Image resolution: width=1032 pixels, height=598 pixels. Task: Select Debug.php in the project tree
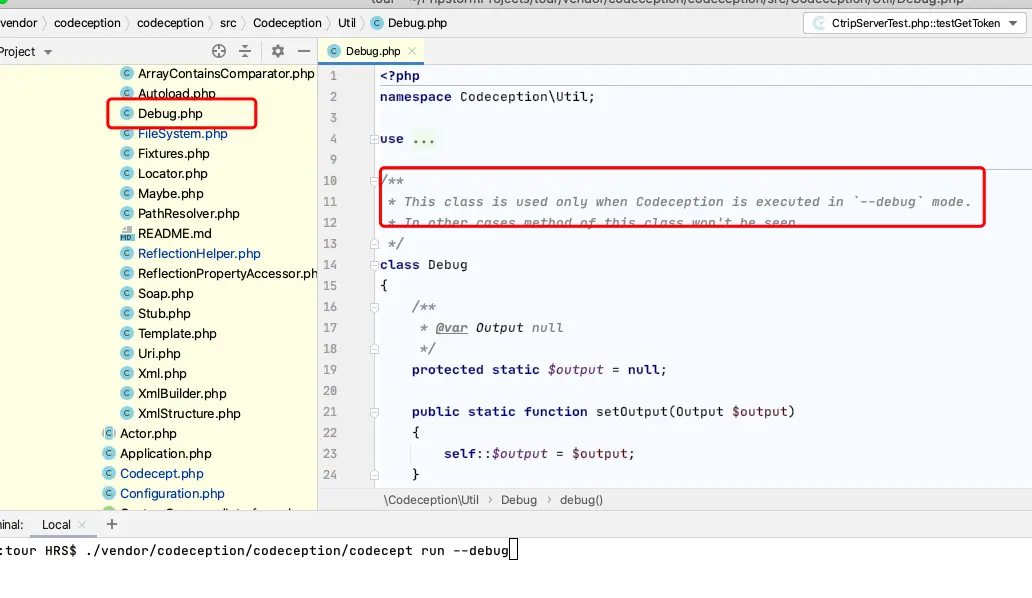pos(170,114)
